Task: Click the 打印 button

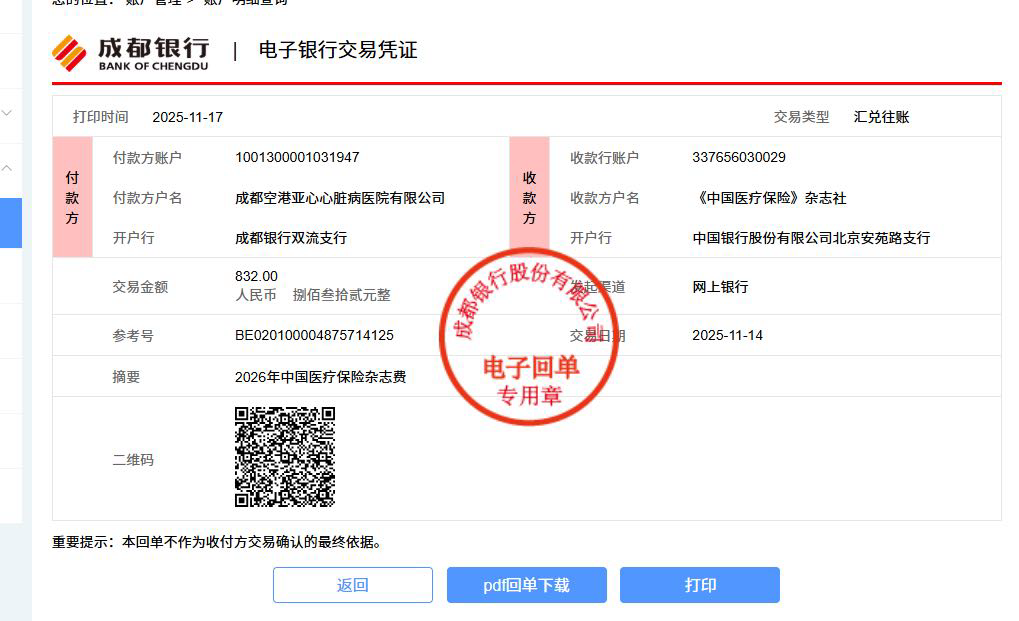Action: pyautogui.click(x=700, y=585)
